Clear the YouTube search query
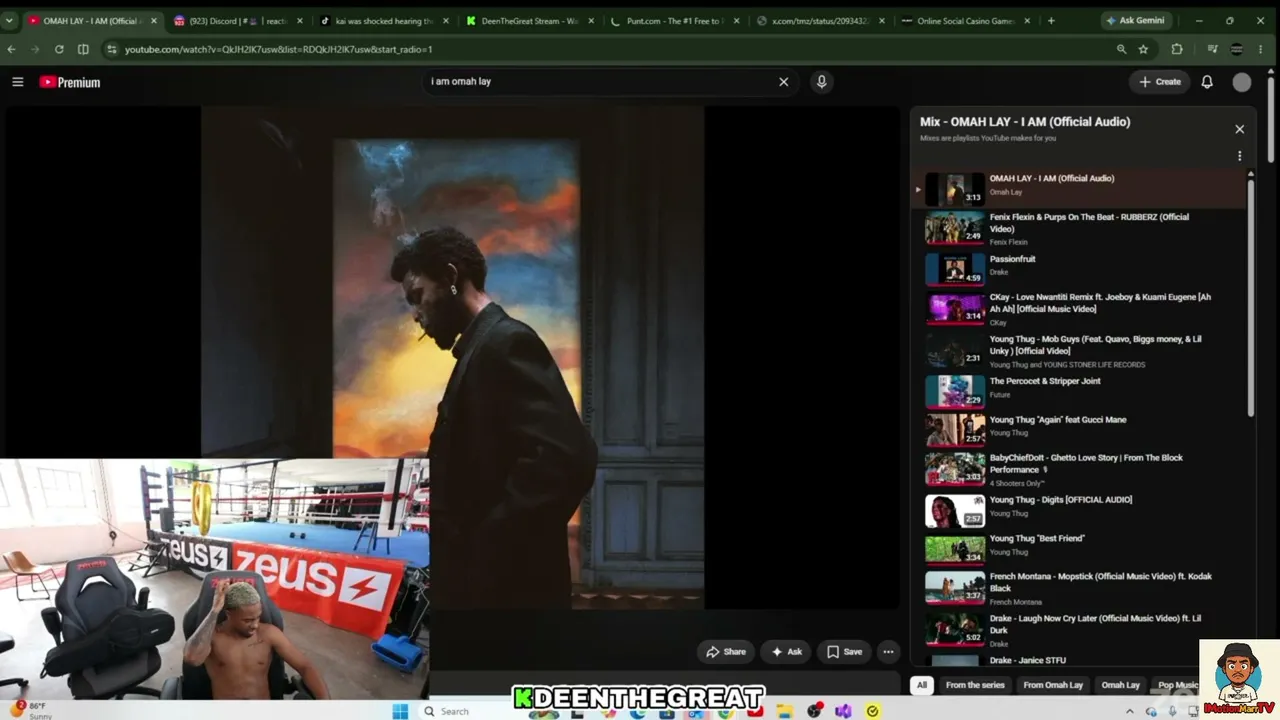The image size is (1280, 720). click(784, 82)
